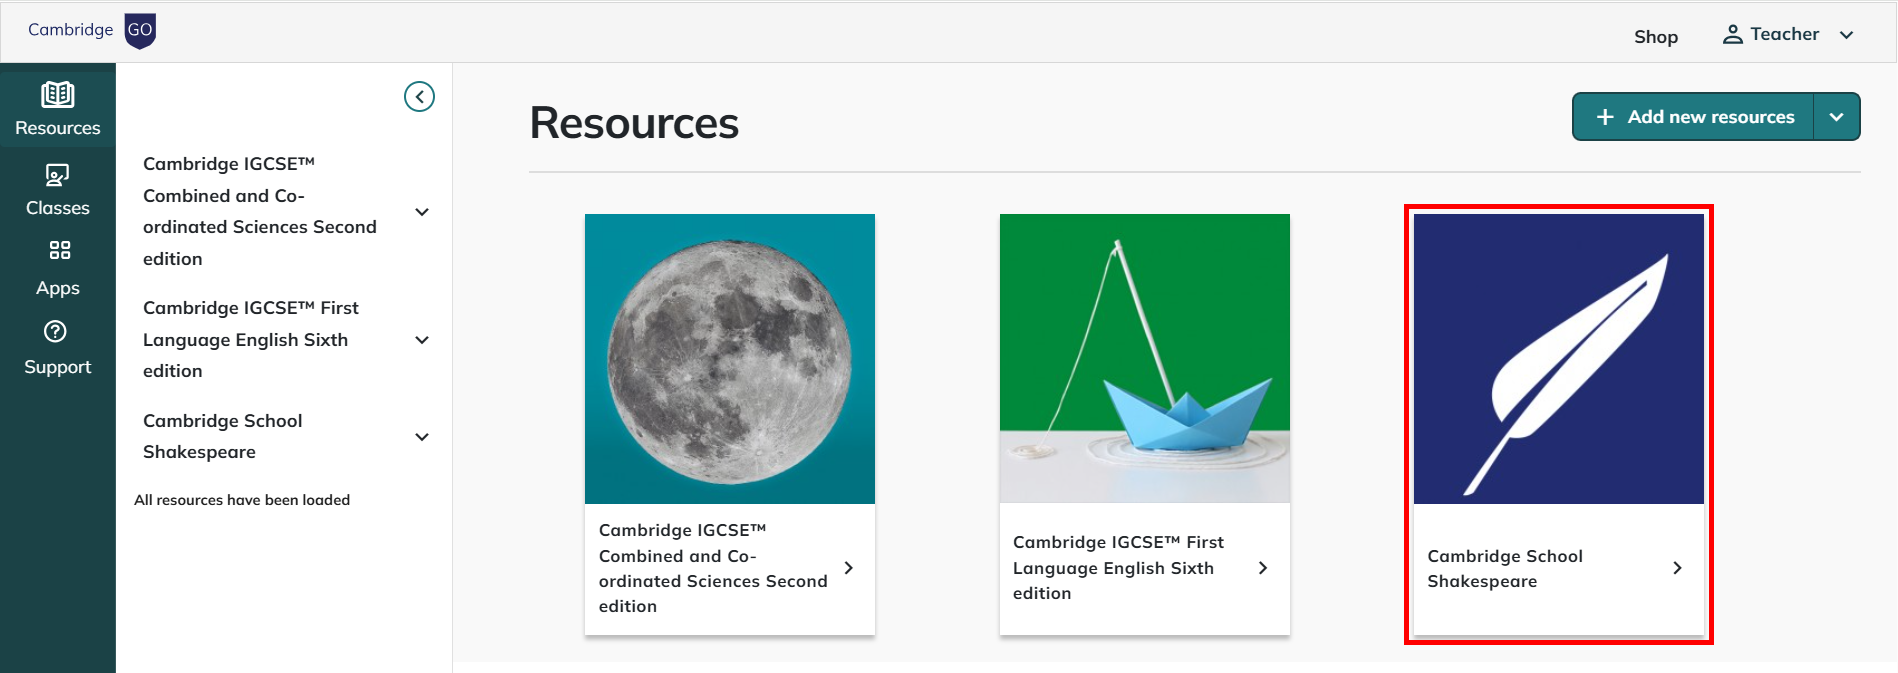Select First Language English Sixth edition list item
Image resolution: width=1898 pixels, height=673 pixels.
[x=251, y=339]
